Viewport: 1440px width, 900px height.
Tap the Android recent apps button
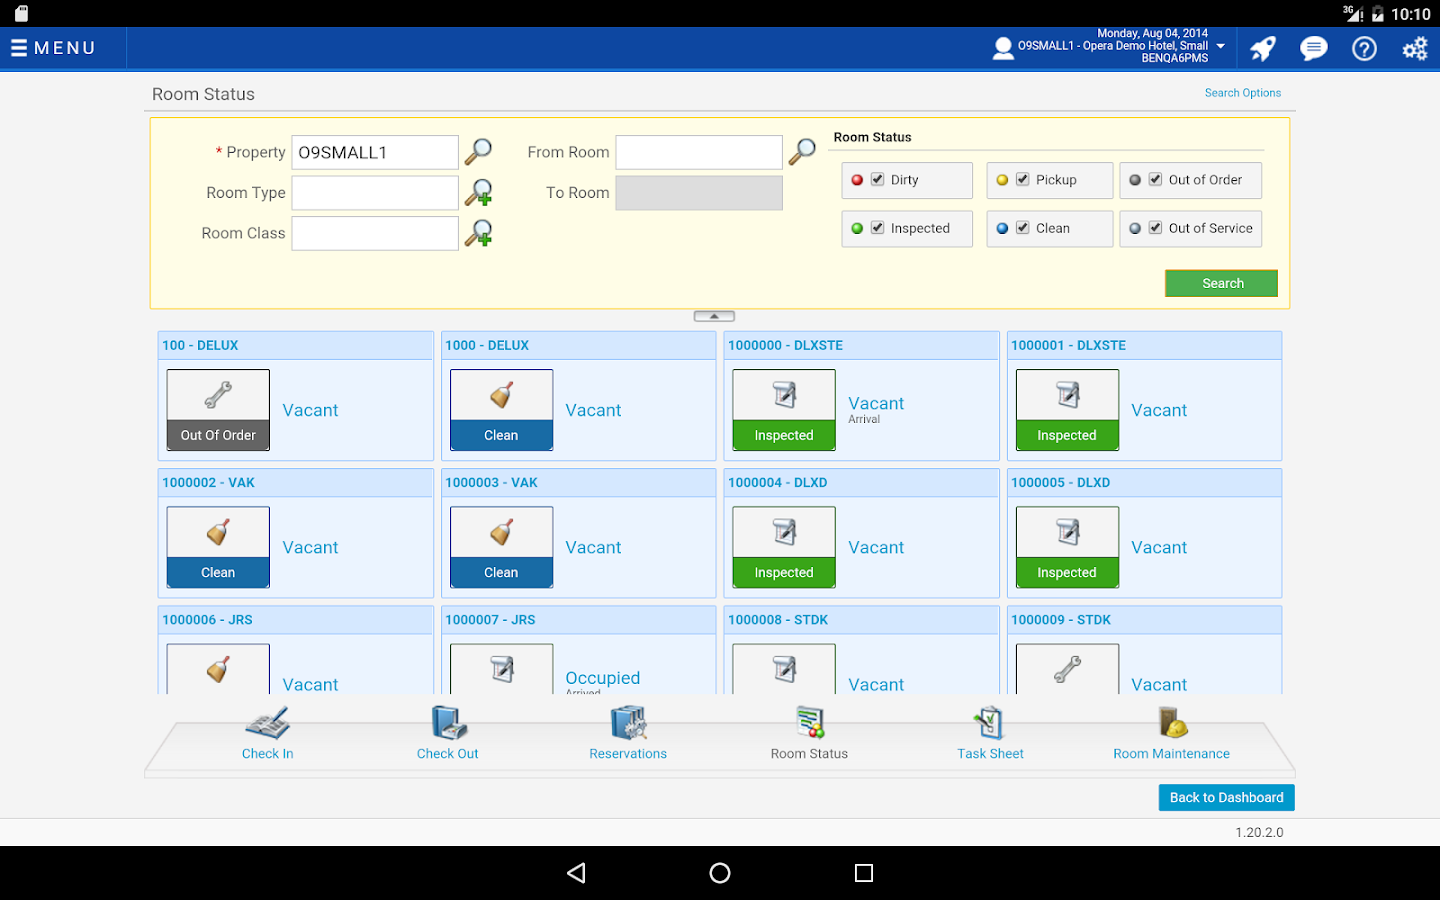point(864,873)
